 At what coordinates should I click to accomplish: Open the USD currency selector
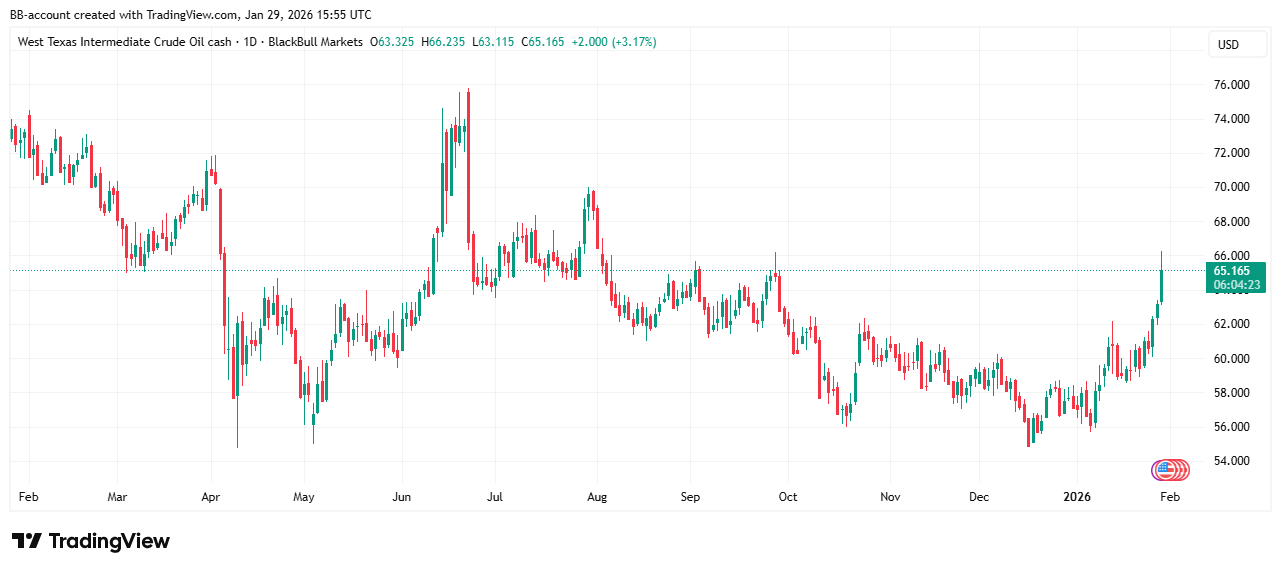click(1227, 45)
